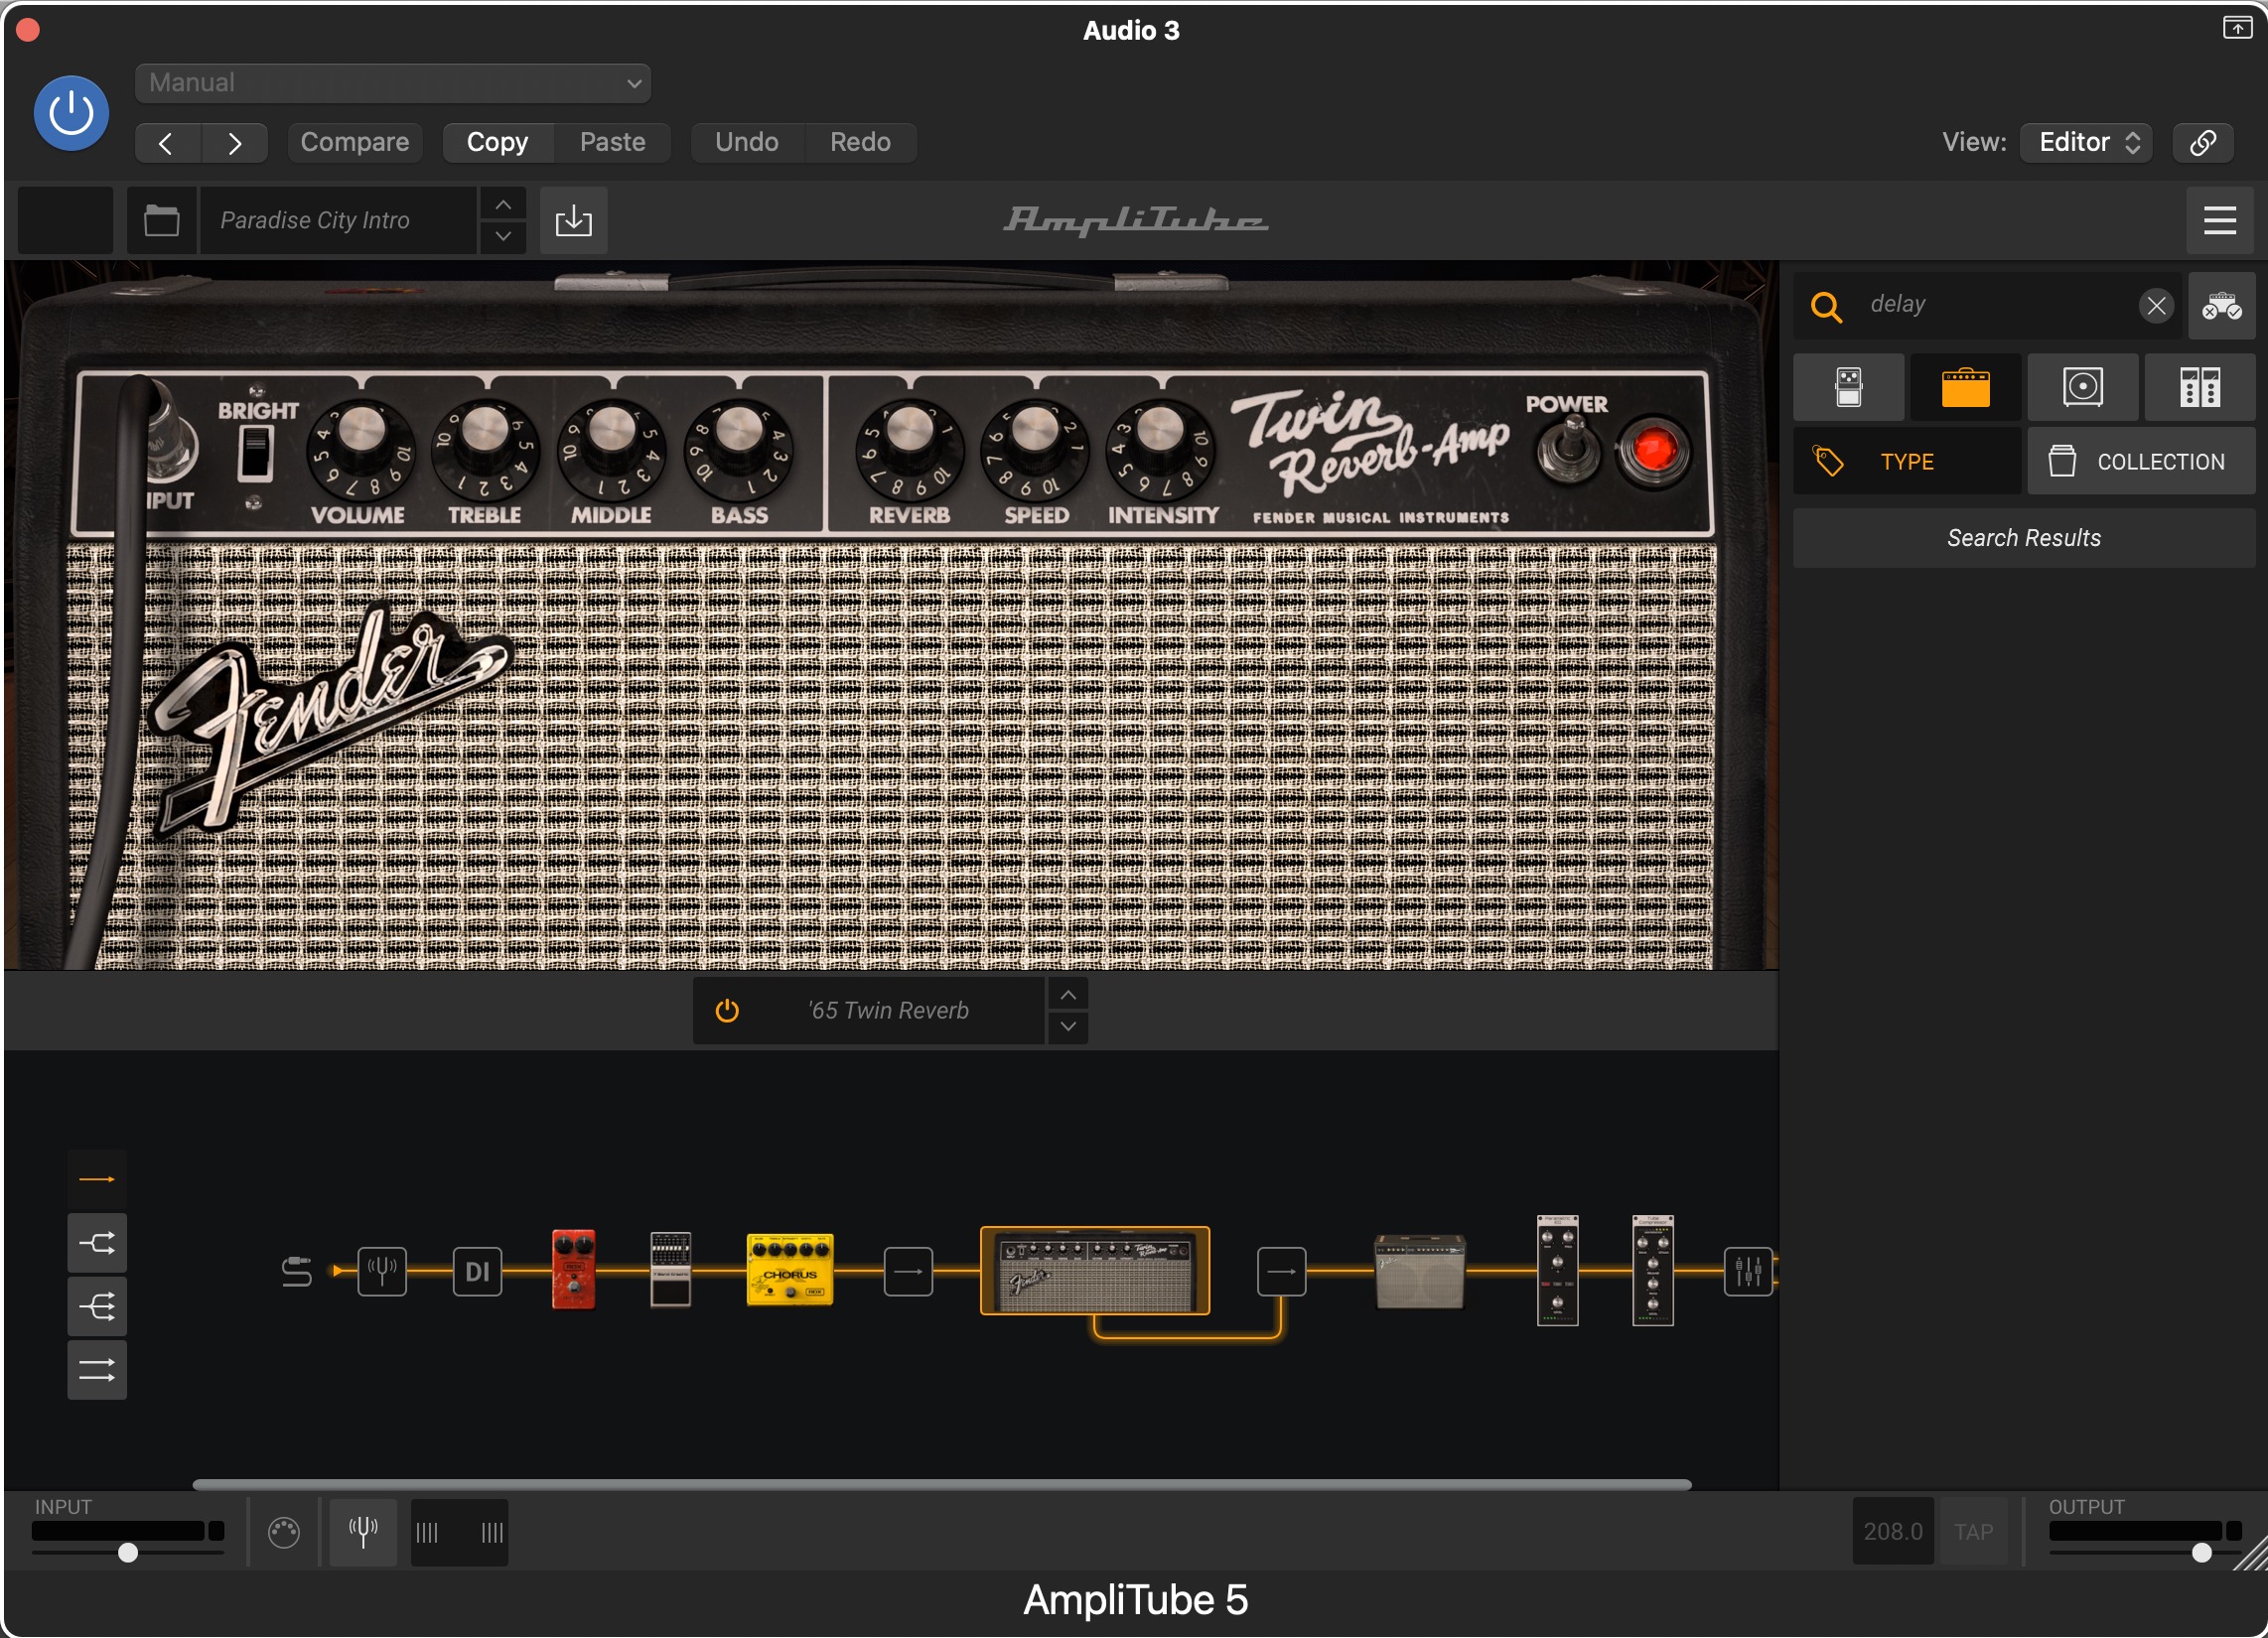The image size is (2268, 1638).
Task: Select the cabinet in signal chain
Action: (1420, 1271)
